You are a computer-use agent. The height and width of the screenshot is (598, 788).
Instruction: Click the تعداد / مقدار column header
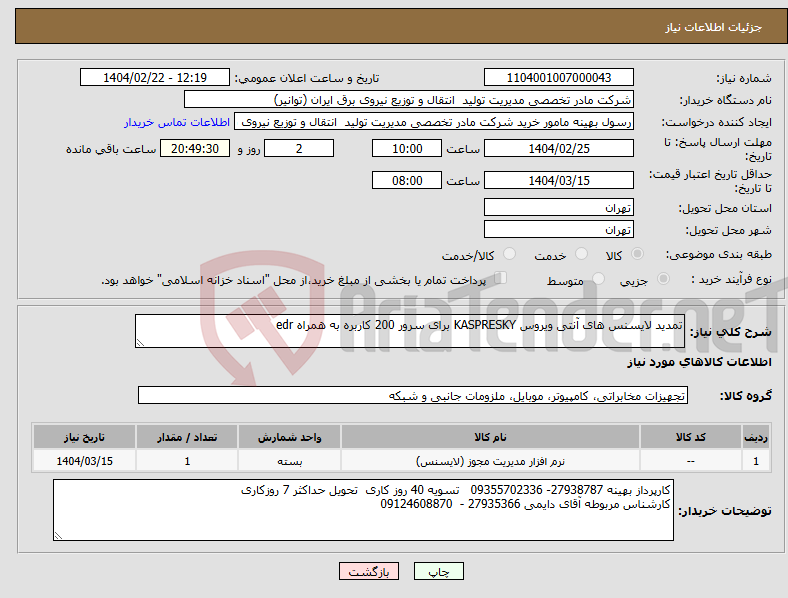coord(187,437)
